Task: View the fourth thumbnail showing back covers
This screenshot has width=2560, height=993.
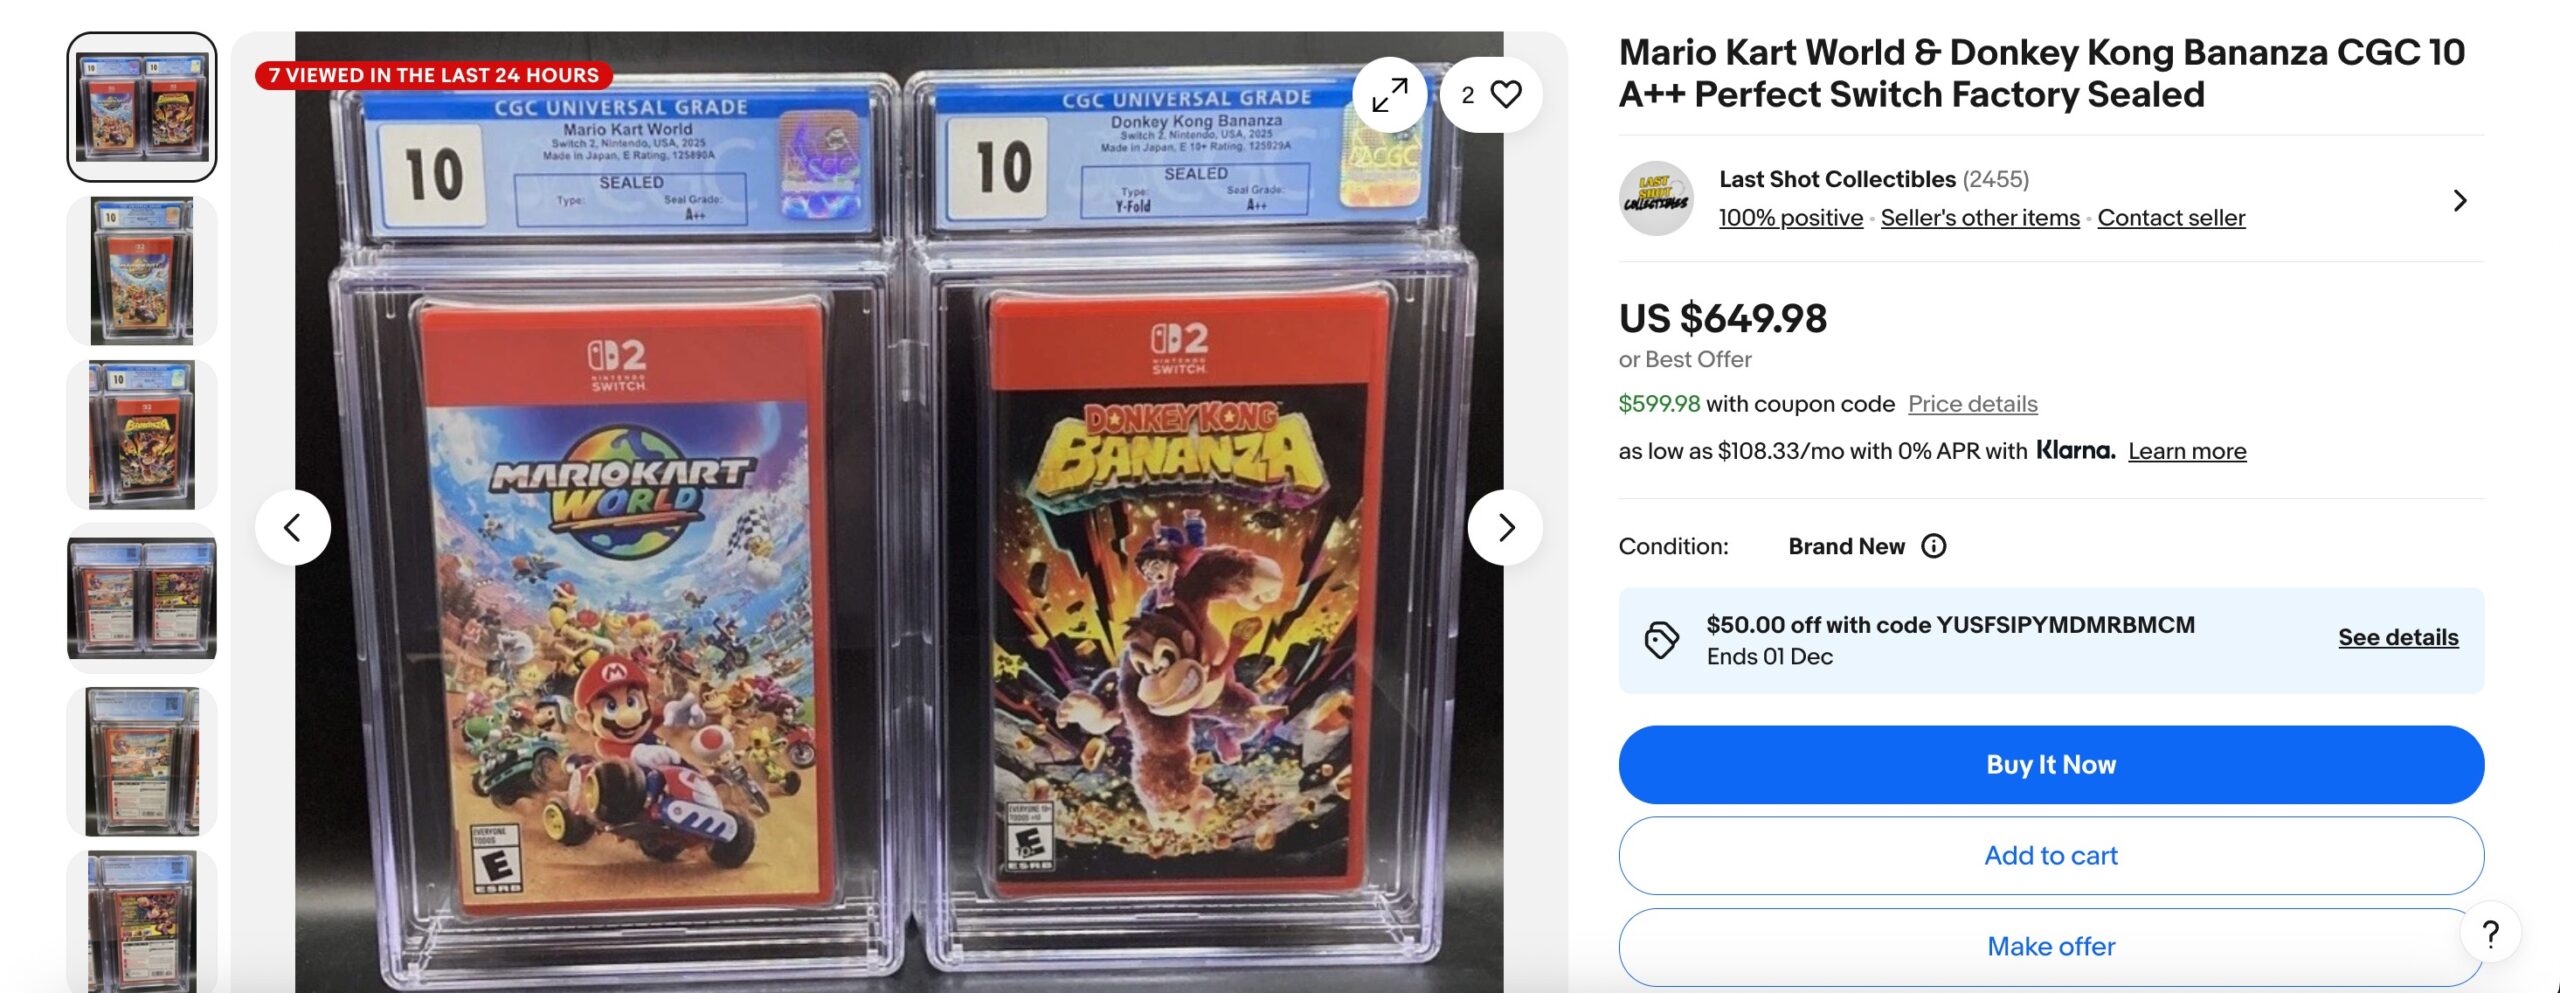Action: click(x=142, y=598)
